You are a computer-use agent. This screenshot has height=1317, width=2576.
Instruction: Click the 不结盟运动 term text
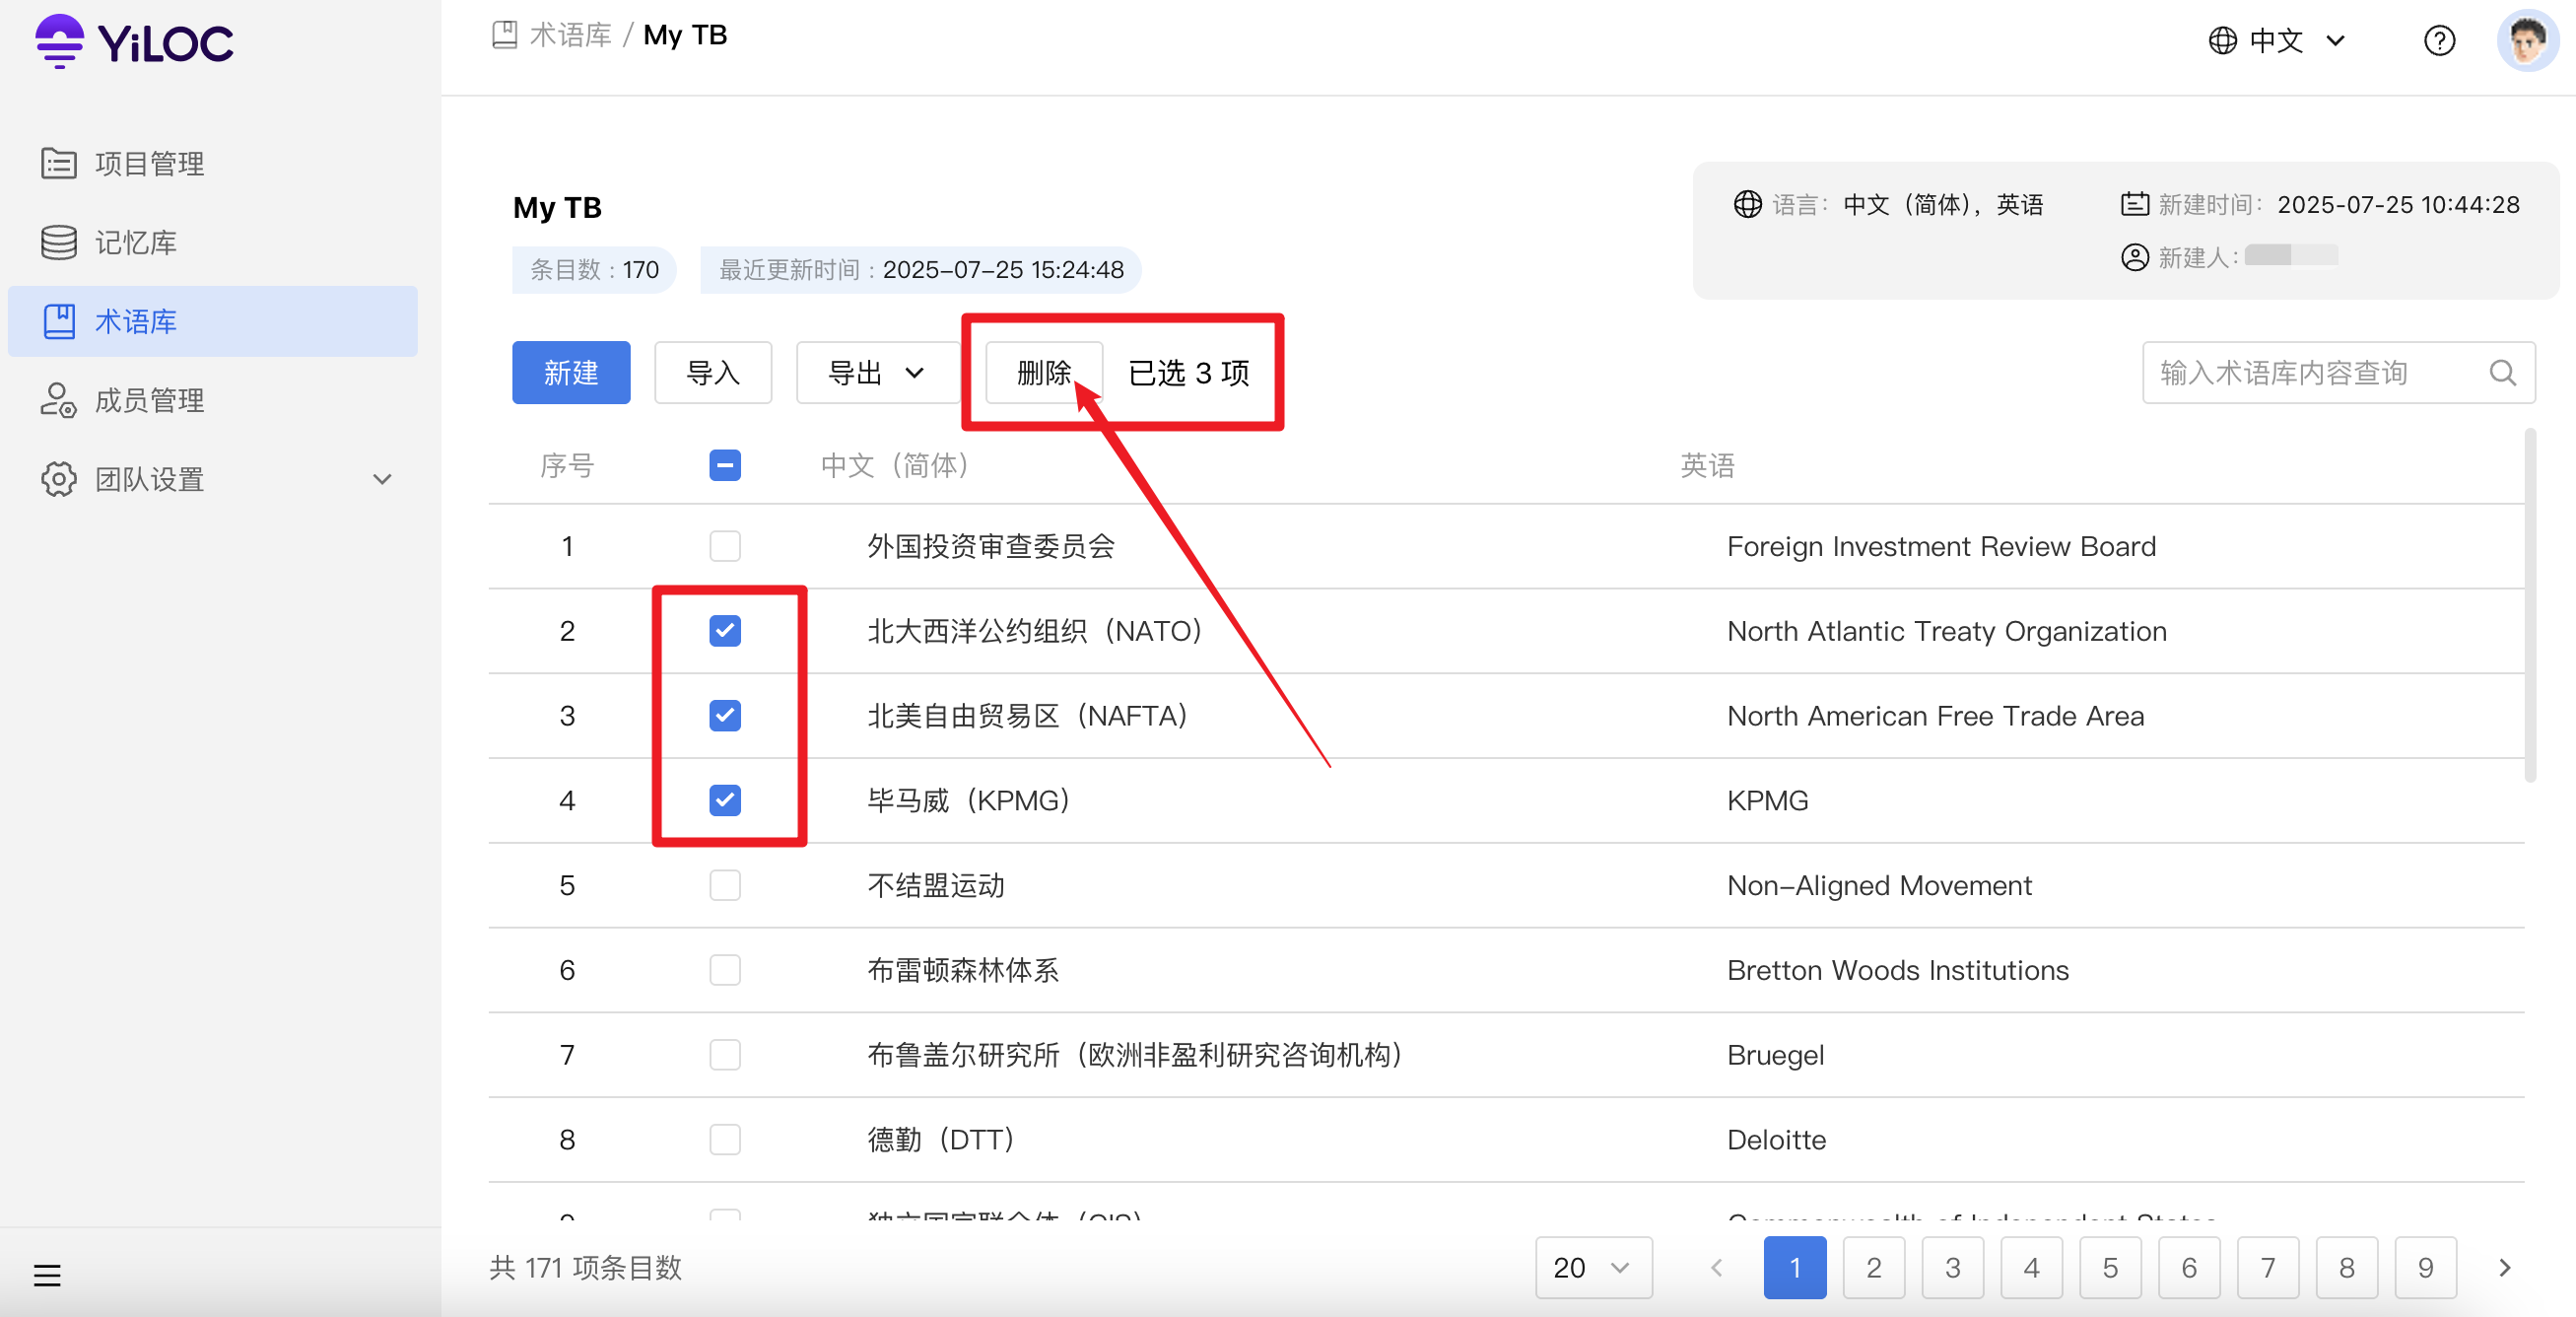tap(936, 885)
